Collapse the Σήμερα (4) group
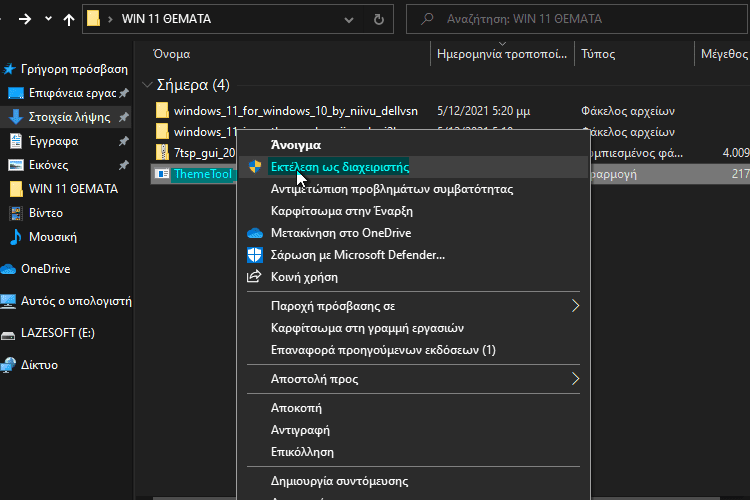This screenshot has width=750, height=500. coord(147,85)
